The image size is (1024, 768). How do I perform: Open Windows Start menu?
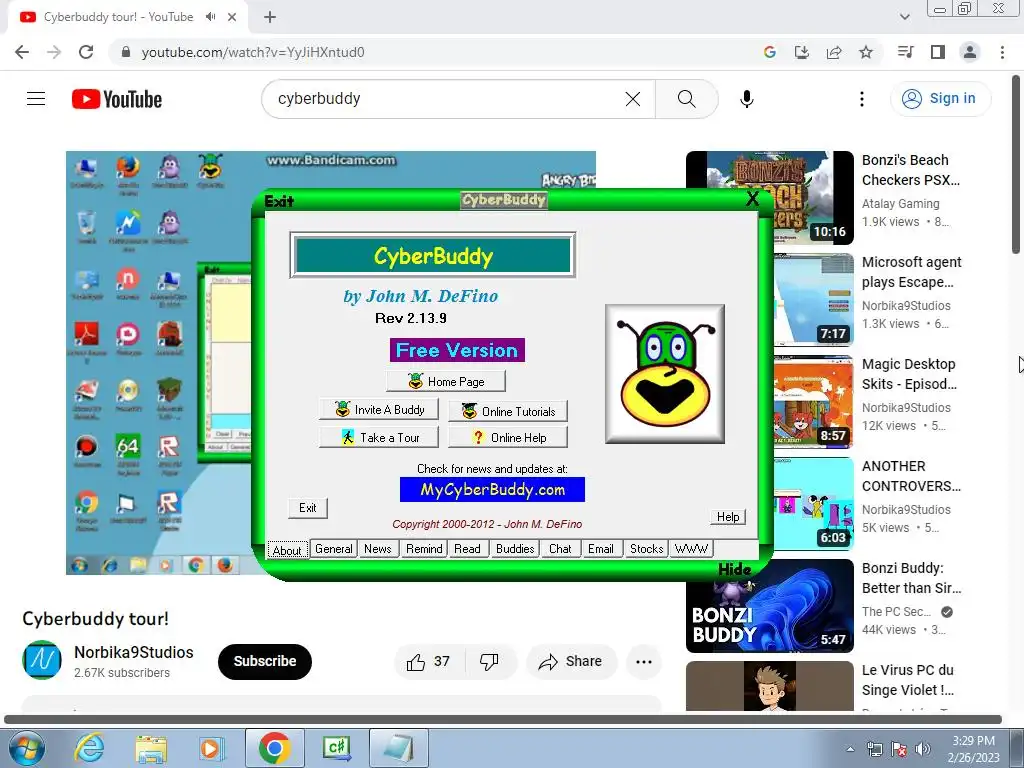point(27,748)
